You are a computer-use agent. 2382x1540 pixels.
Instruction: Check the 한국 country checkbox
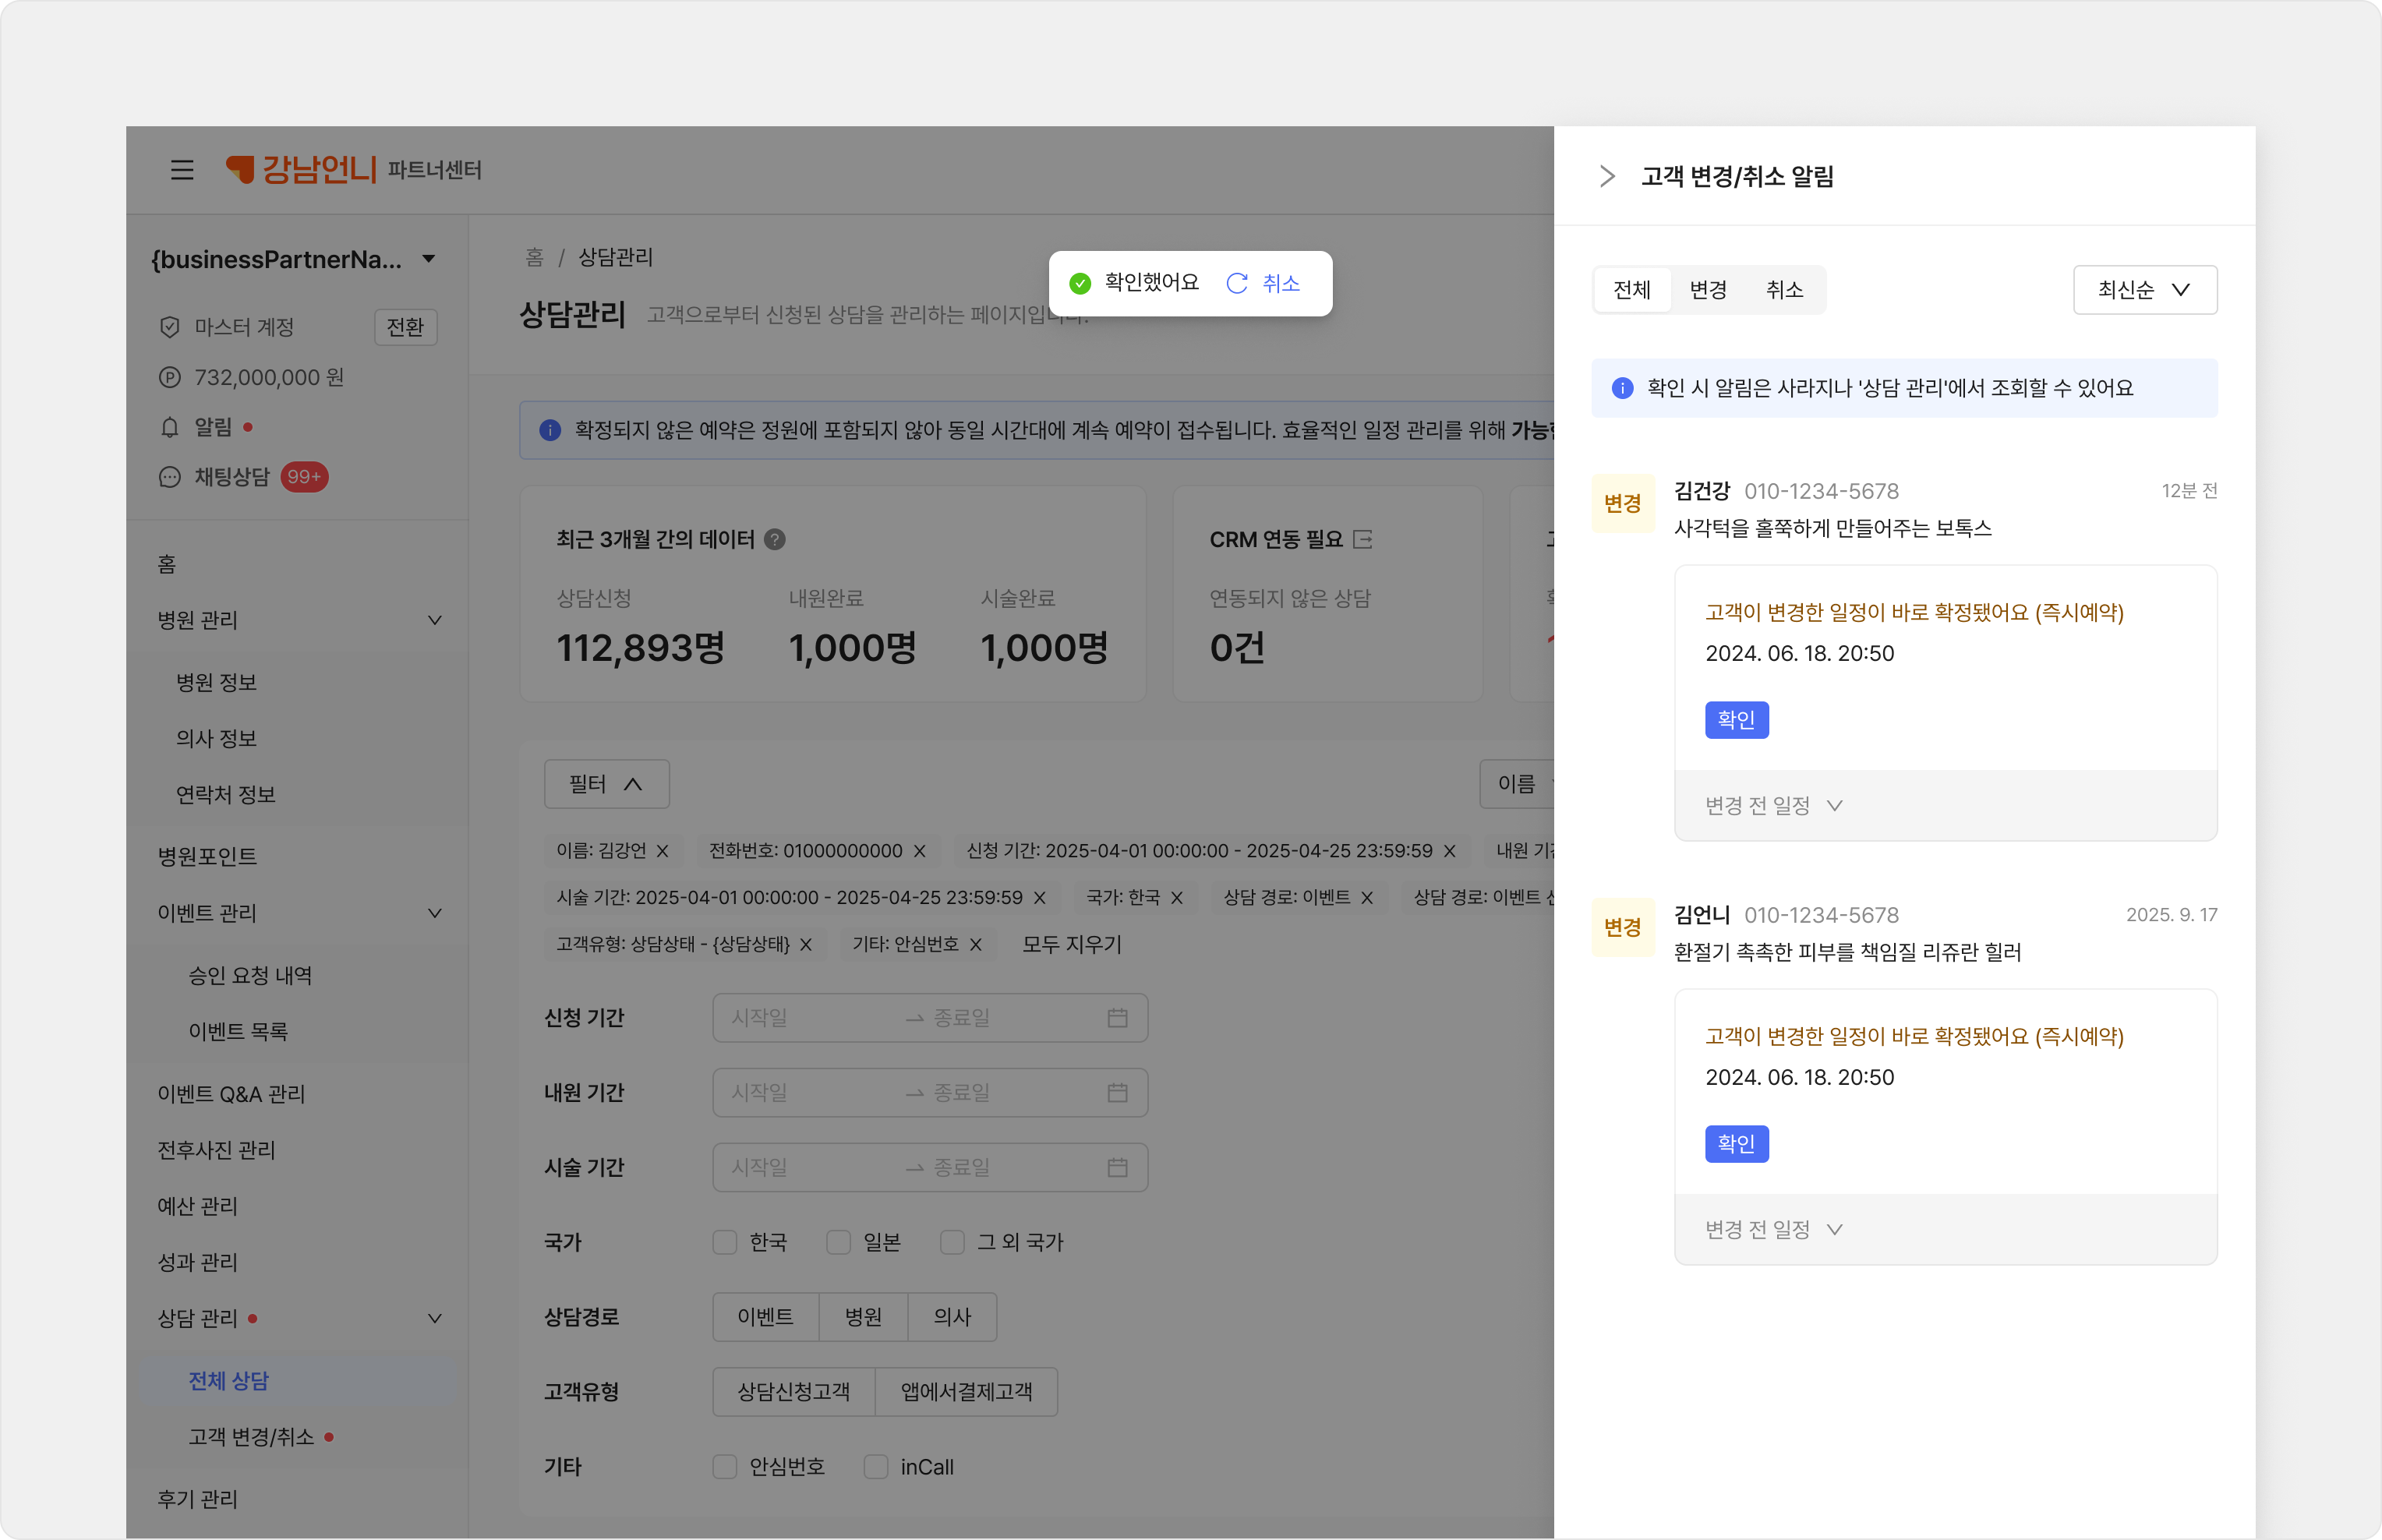[725, 1242]
